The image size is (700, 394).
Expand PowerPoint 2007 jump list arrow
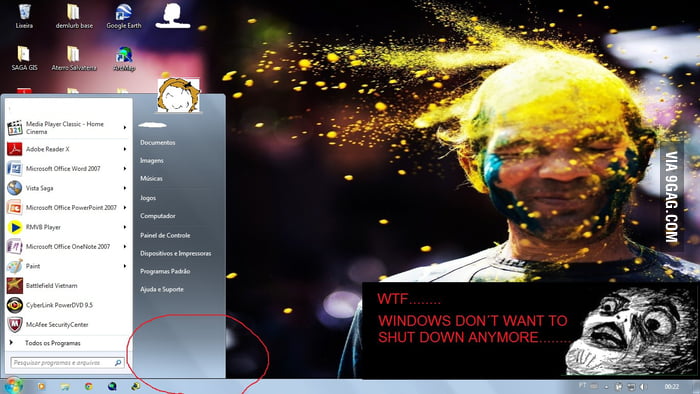[x=125, y=207]
